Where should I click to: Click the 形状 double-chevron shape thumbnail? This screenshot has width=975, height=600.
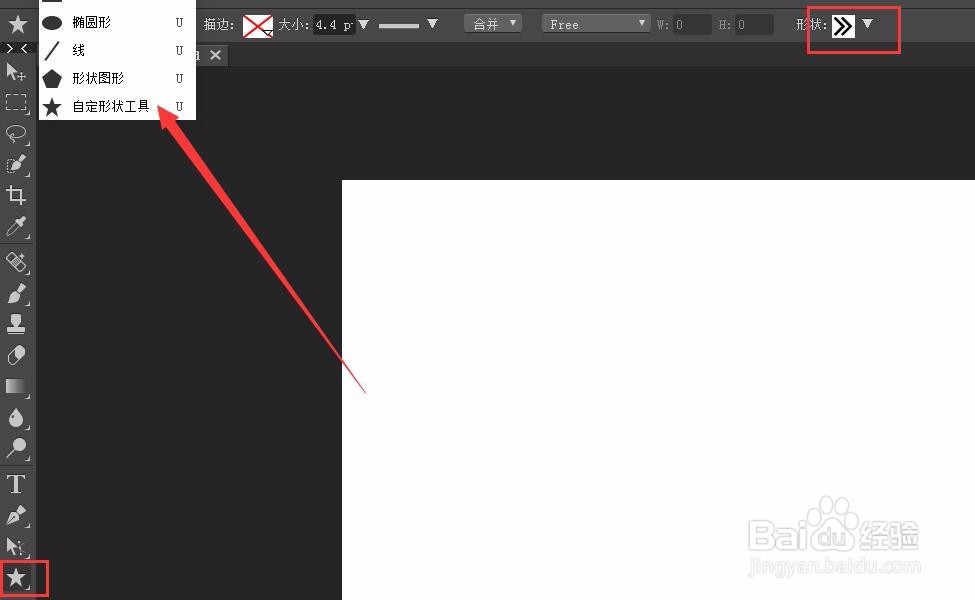[843, 26]
